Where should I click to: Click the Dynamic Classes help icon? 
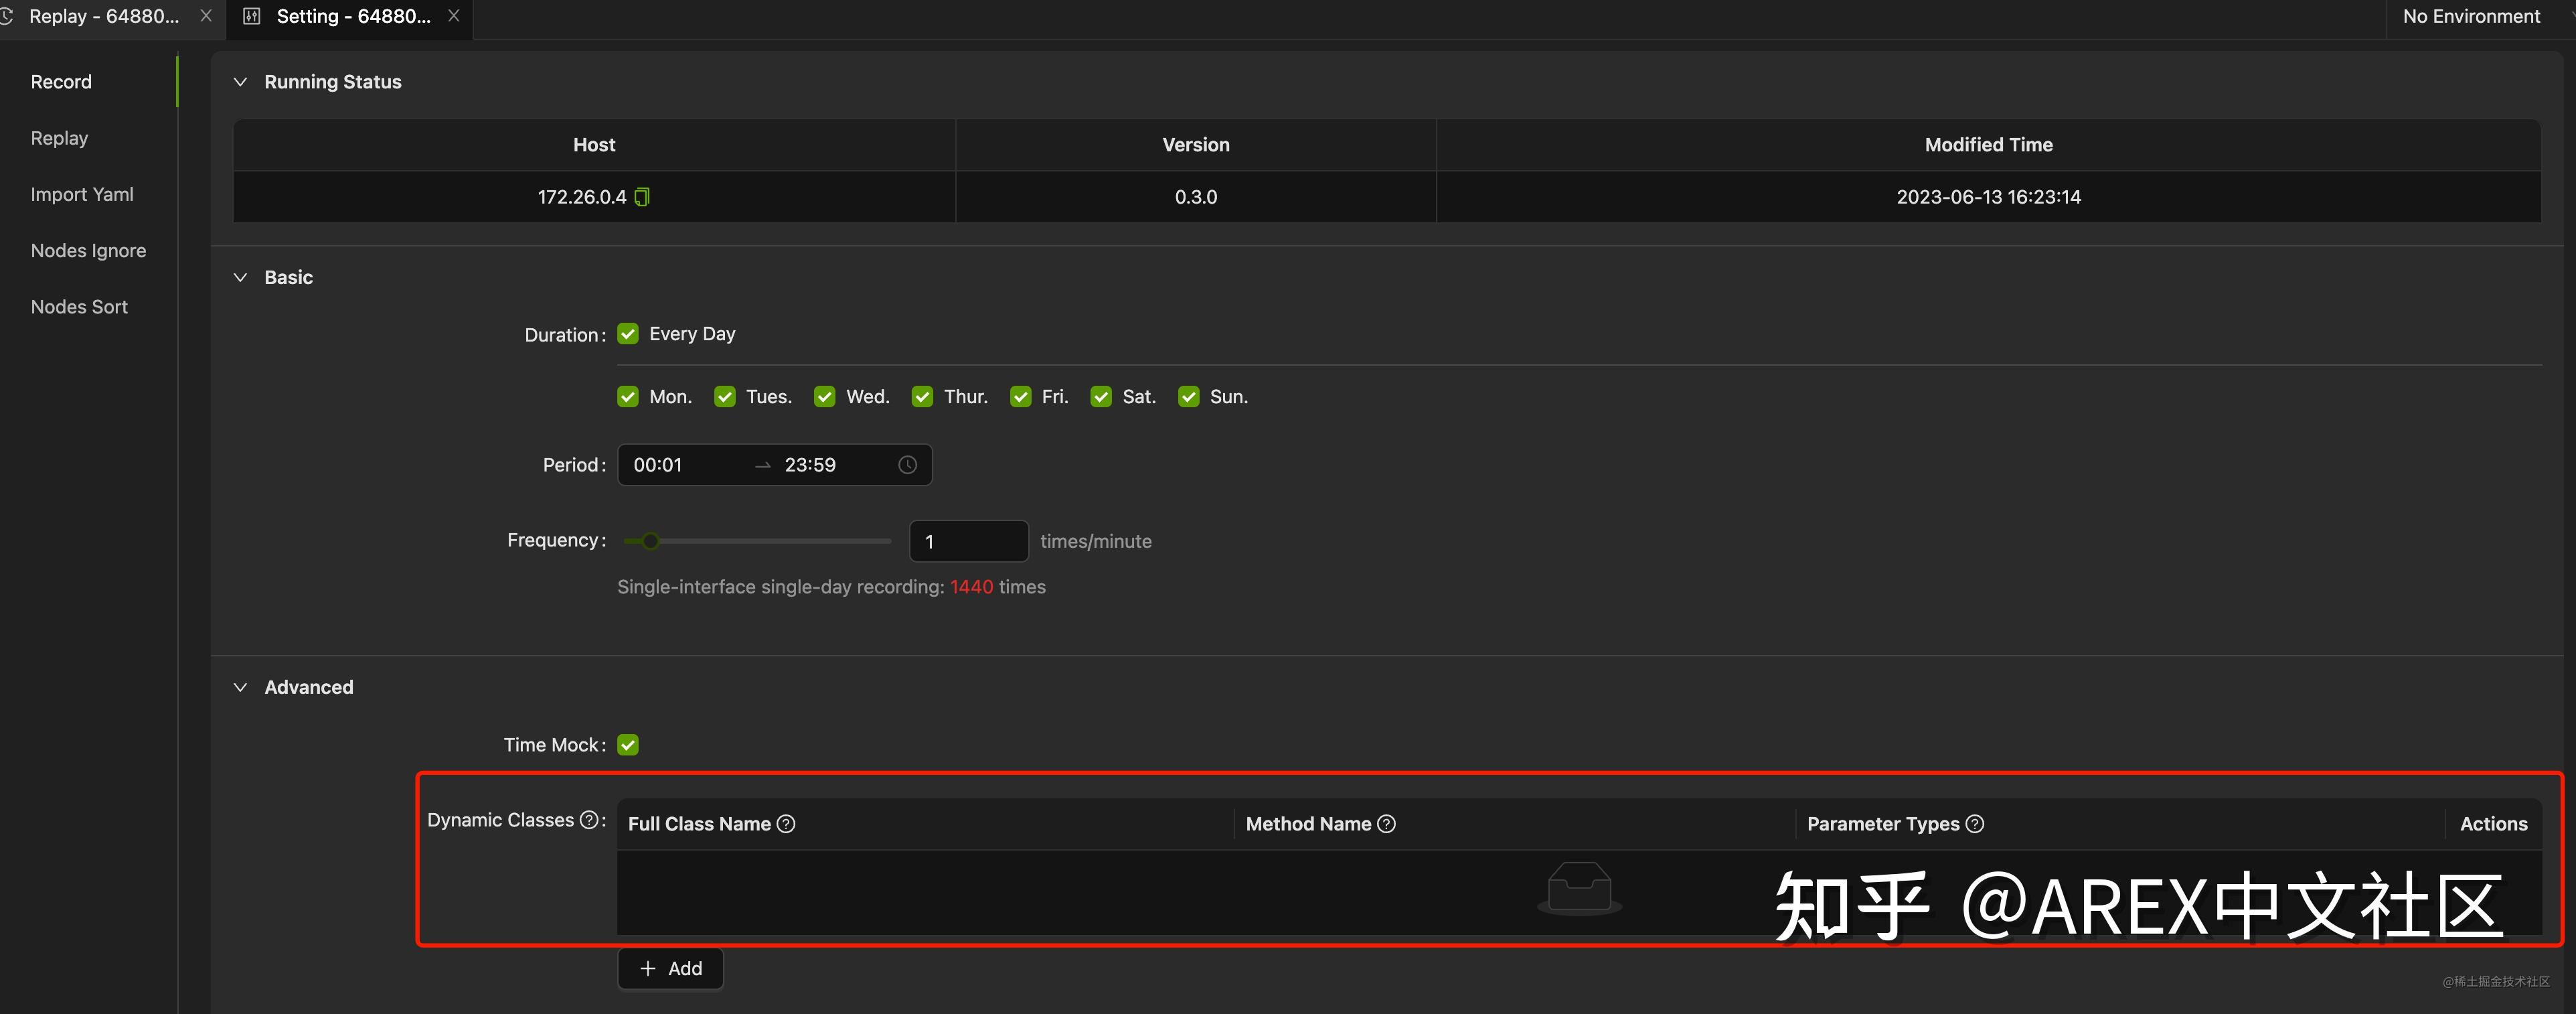589,820
